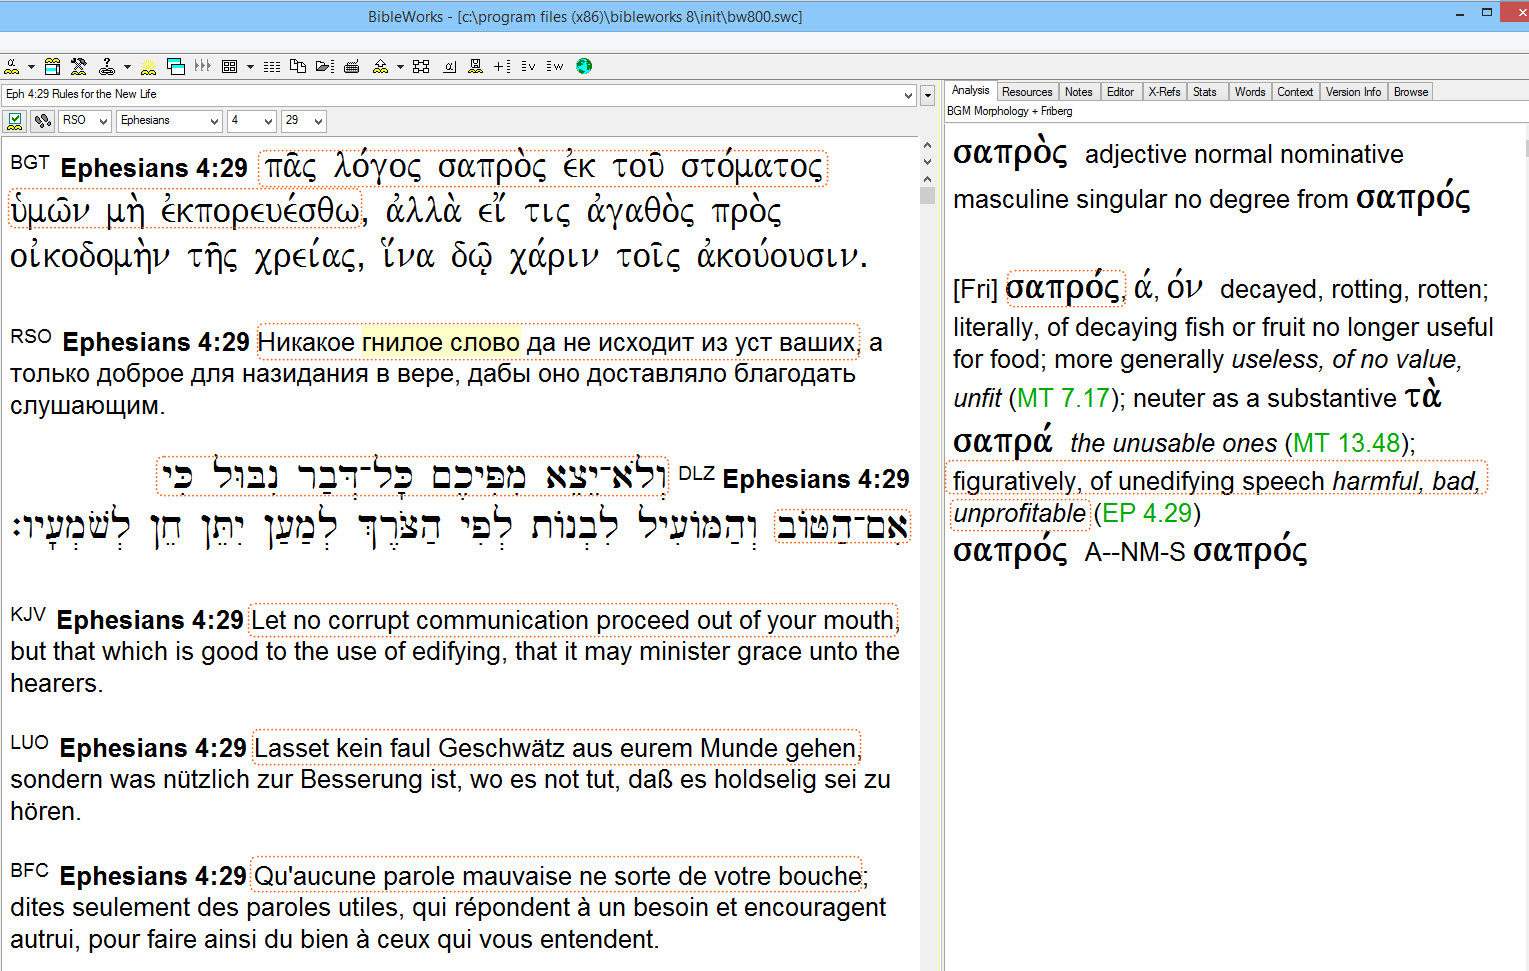The height and width of the screenshot is (971, 1529).
Task: Click the question mark help icon
Action: pyautogui.click(x=106, y=66)
